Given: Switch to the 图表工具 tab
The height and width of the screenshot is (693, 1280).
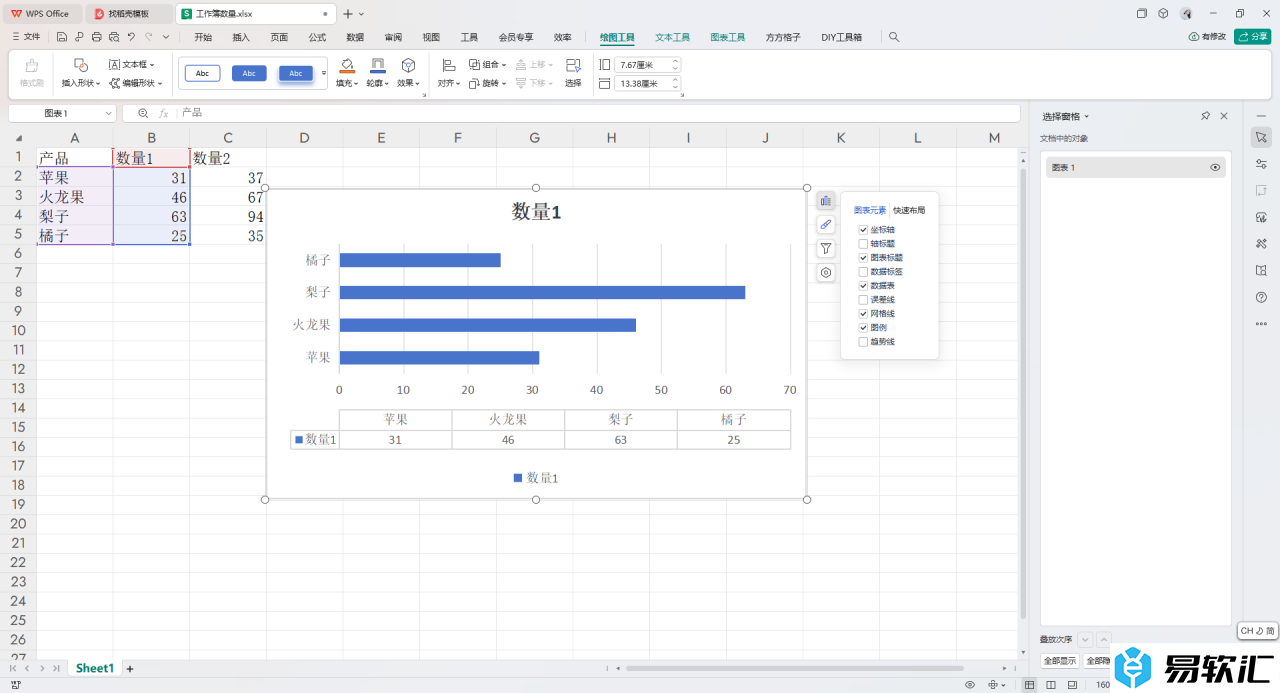Looking at the screenshot, I should [728, 37].
